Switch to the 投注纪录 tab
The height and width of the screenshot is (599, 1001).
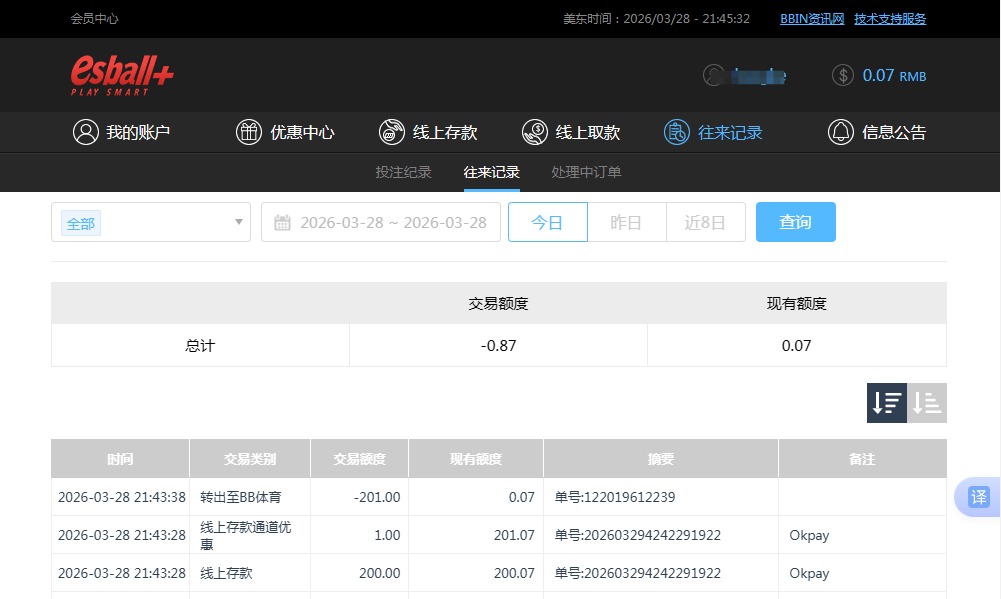[x=404, y=171]
